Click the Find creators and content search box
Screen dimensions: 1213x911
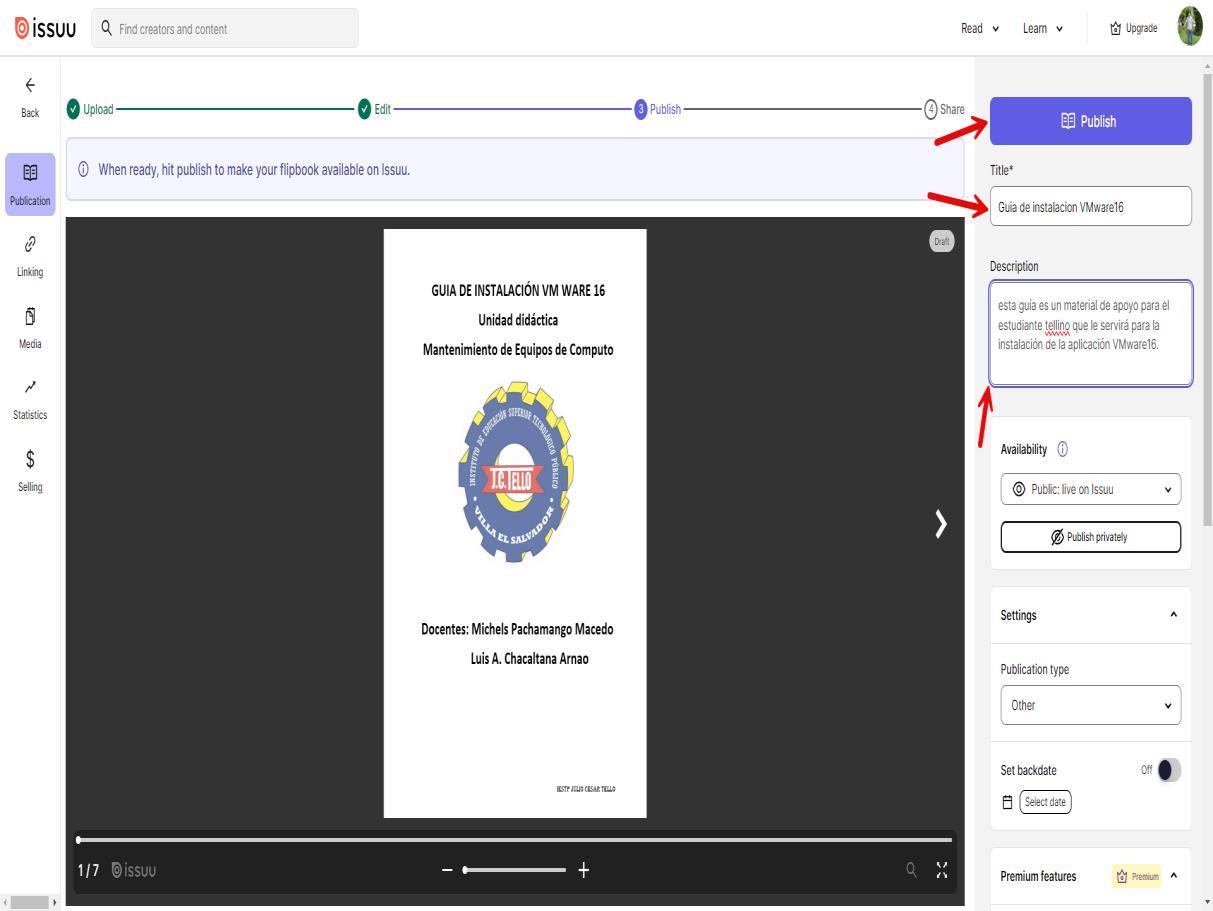point(224,28)
